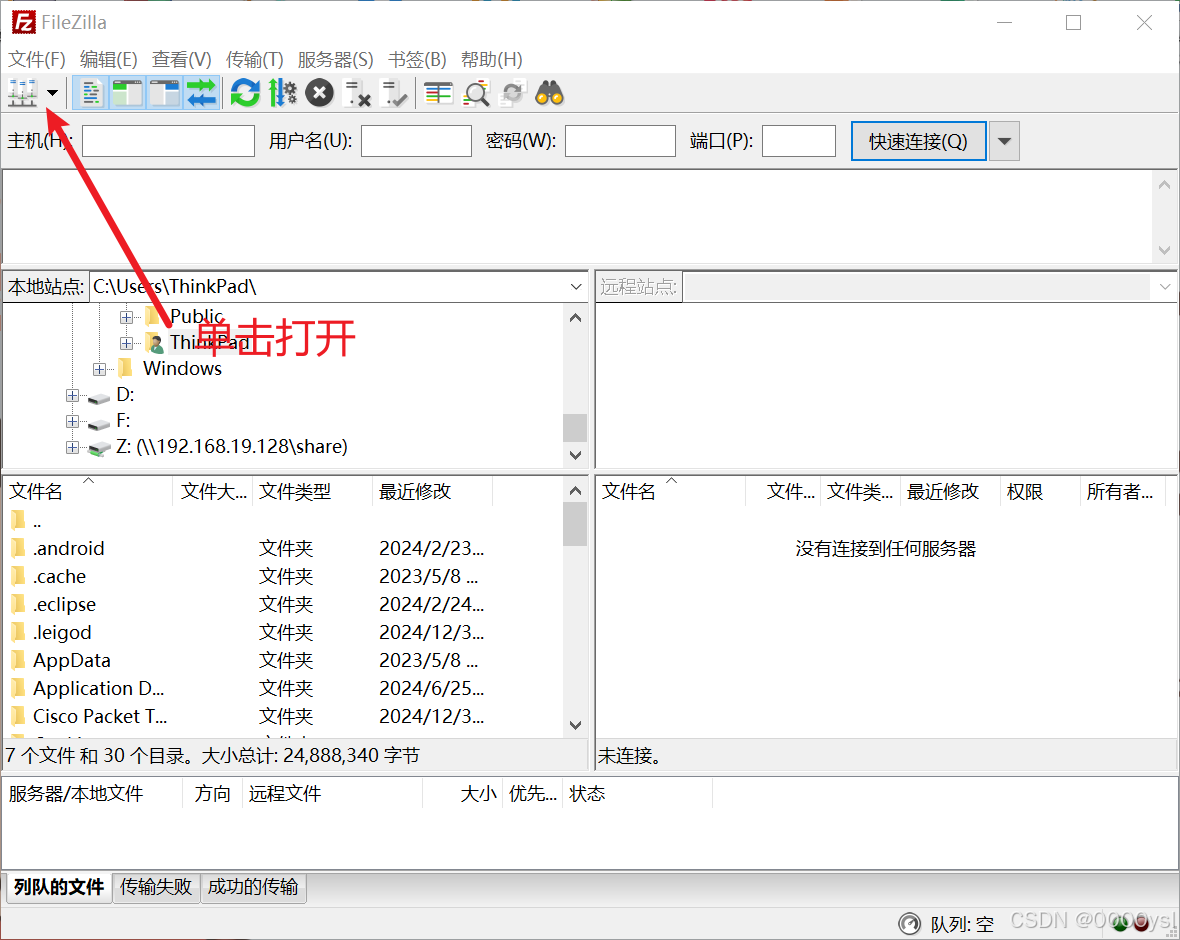Viewport: 1180px width, 940px height.
Task: Select the .android folder row
Action: click(282, 548)
